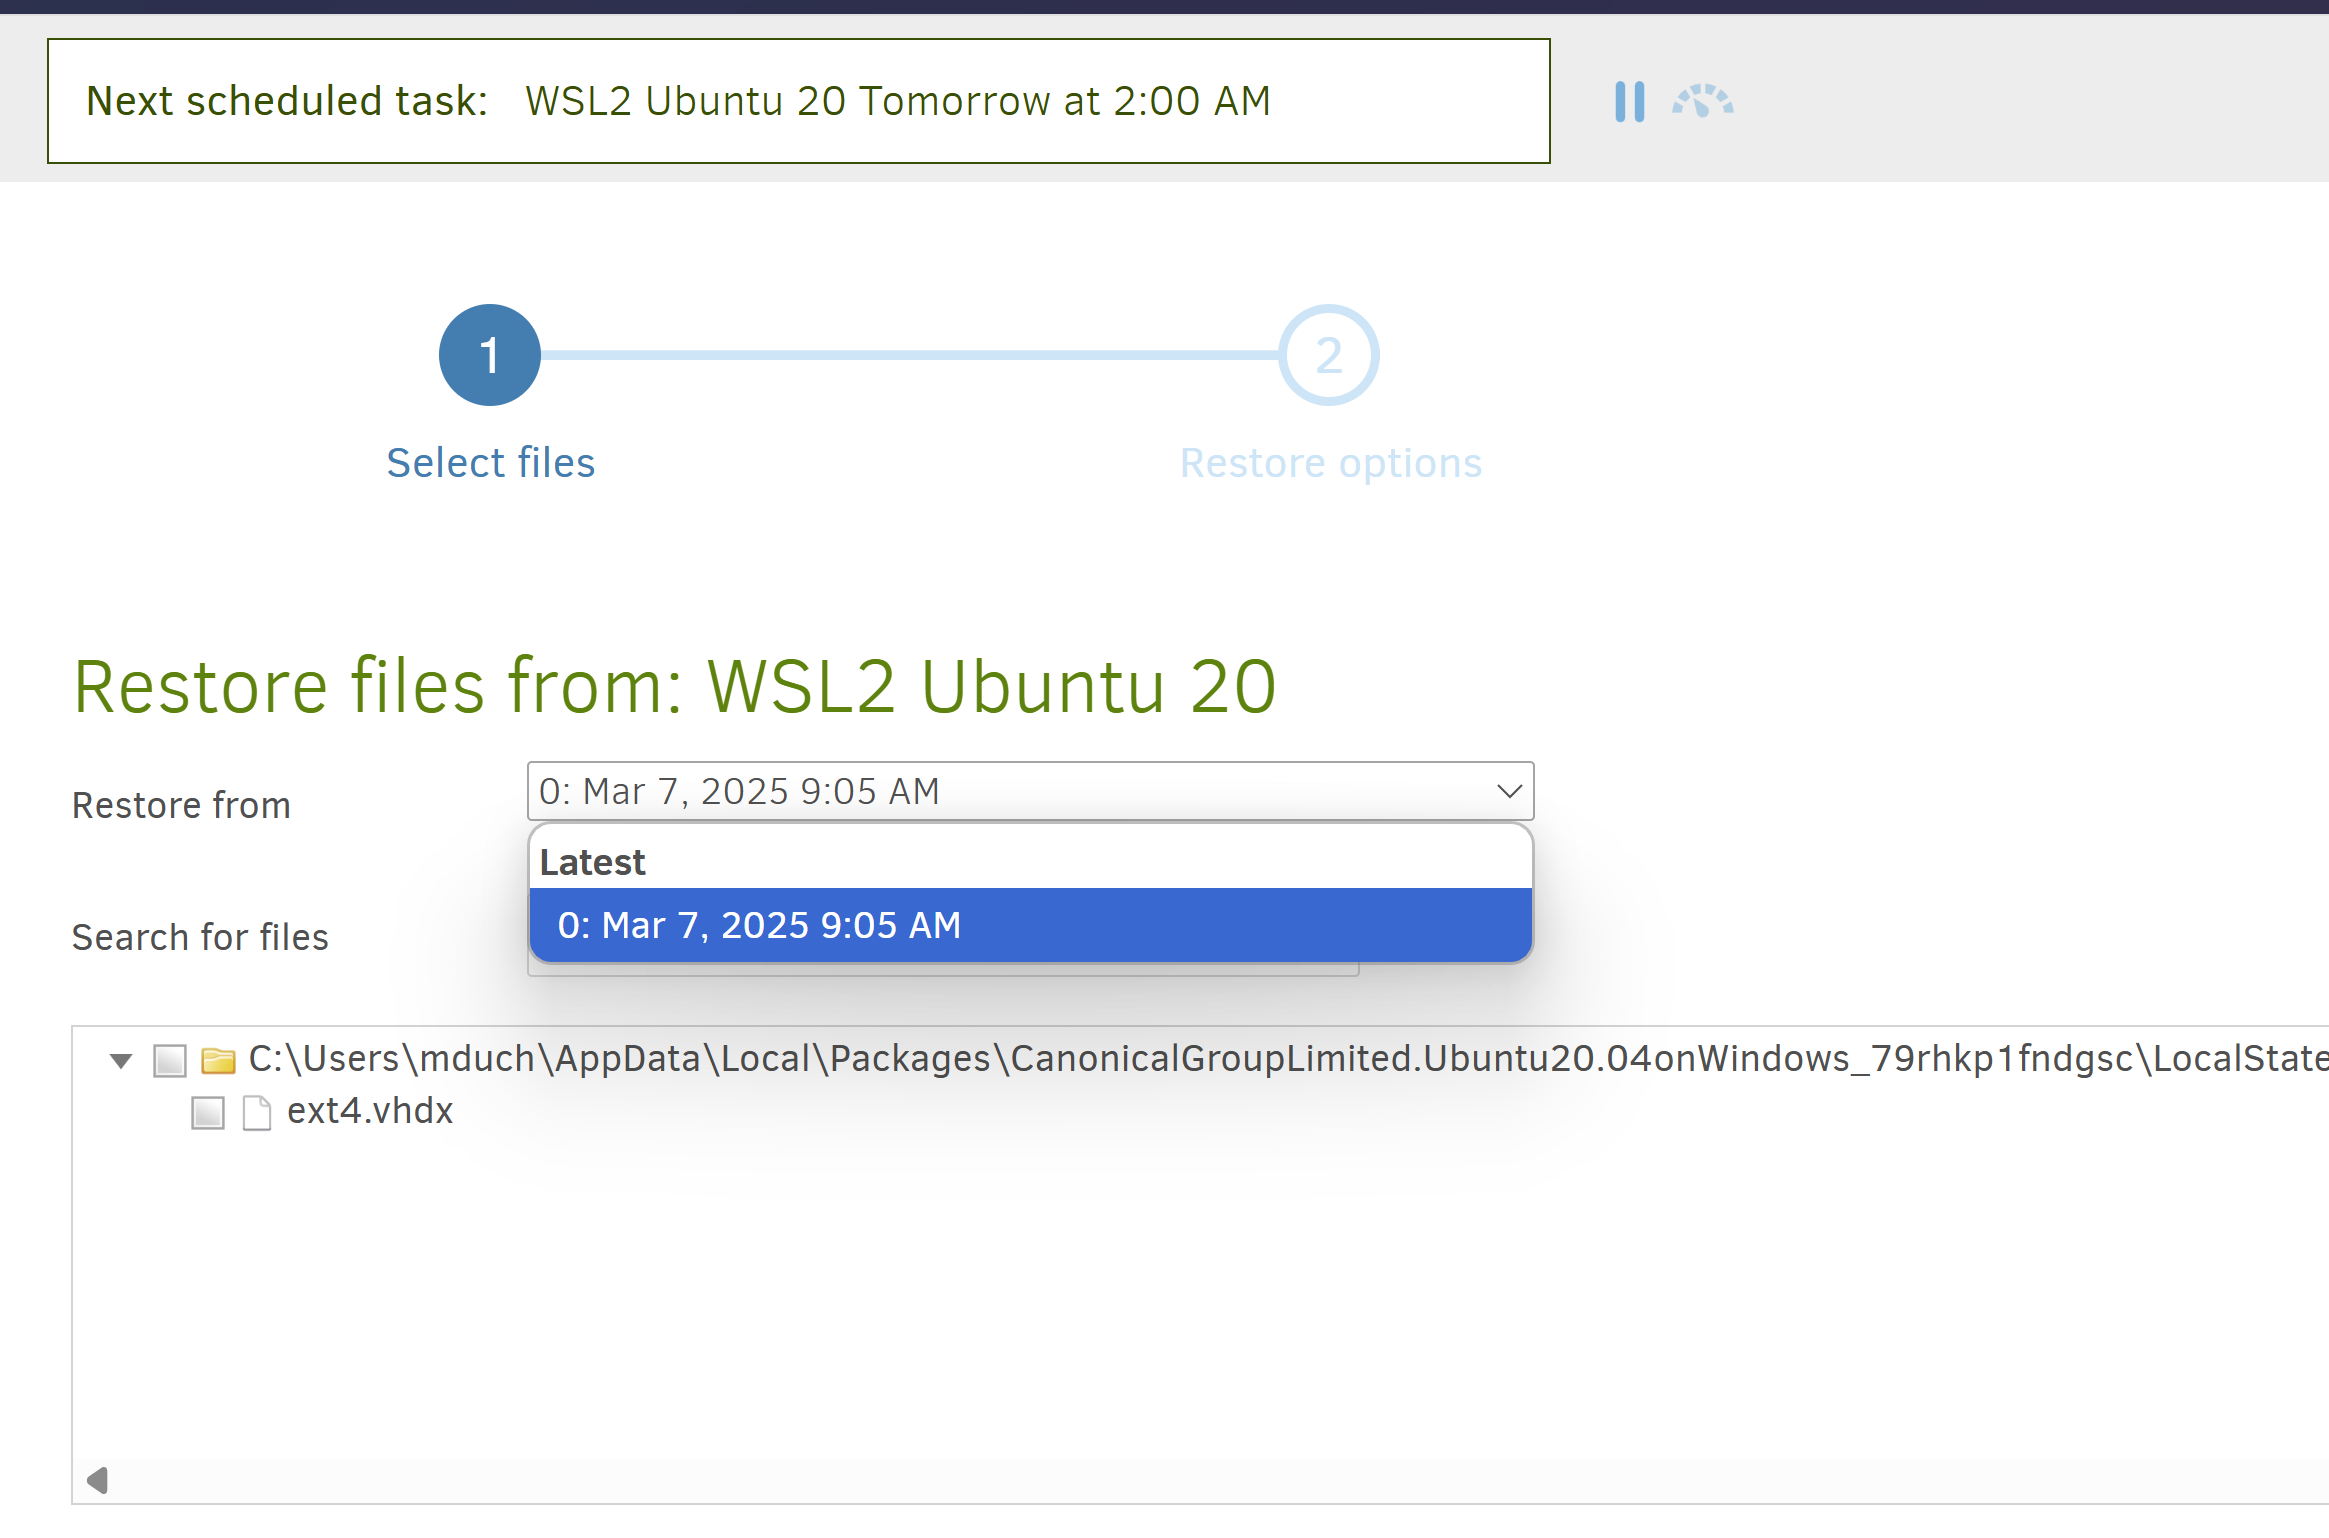
Task: Select the Mar 7, 2025 9:05 AM option
Action: pyautogui.click(x=760, y=925)
